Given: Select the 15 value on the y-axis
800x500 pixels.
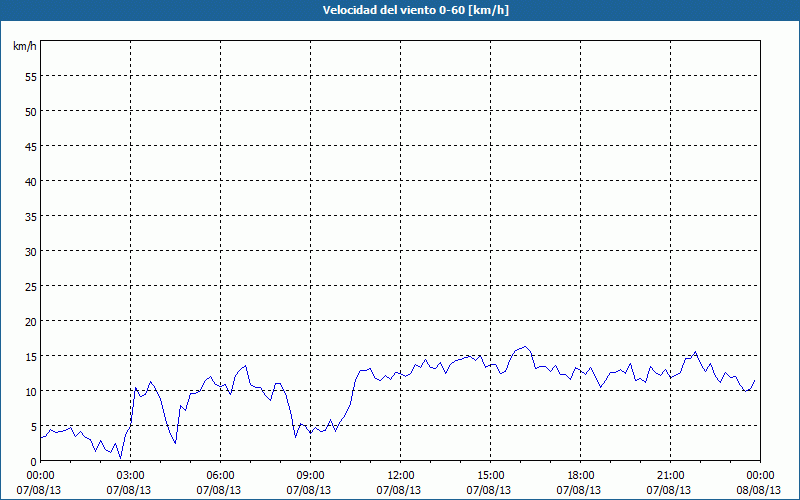Looking at the screenshot, I should click(x=31, y=356).
